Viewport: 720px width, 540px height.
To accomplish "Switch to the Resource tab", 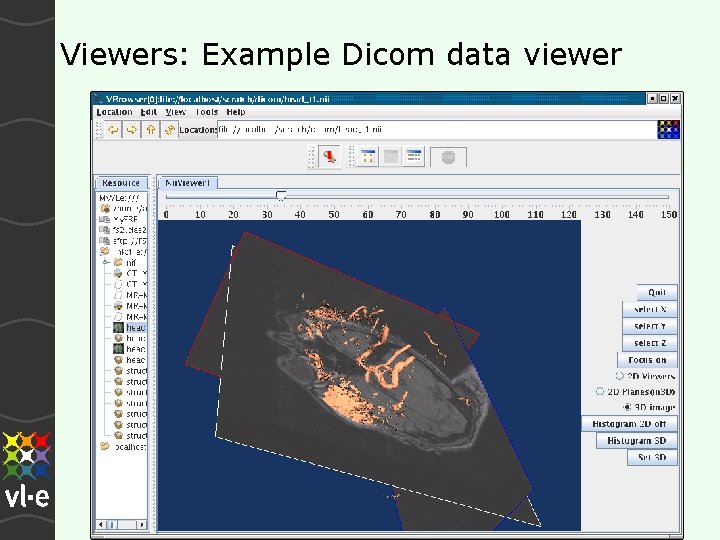I will click(121, 183).
